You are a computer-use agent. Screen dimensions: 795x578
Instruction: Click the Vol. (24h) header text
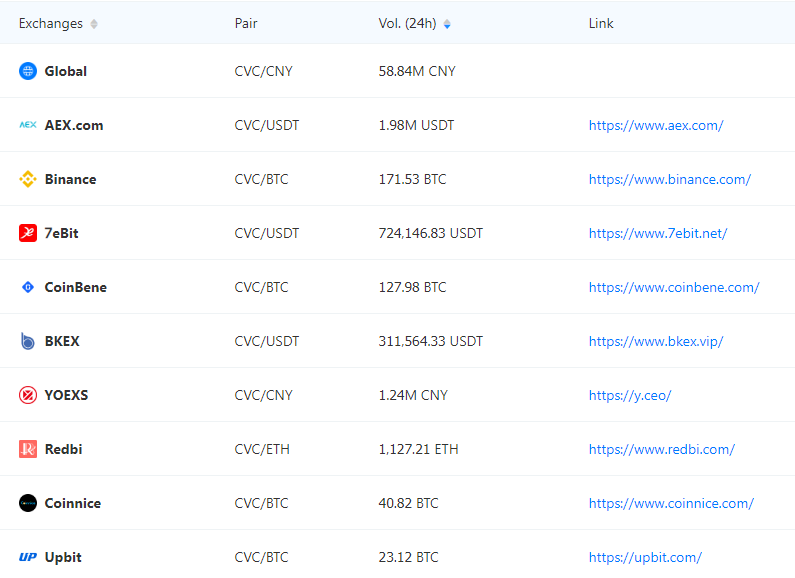(x=407, y=24)
